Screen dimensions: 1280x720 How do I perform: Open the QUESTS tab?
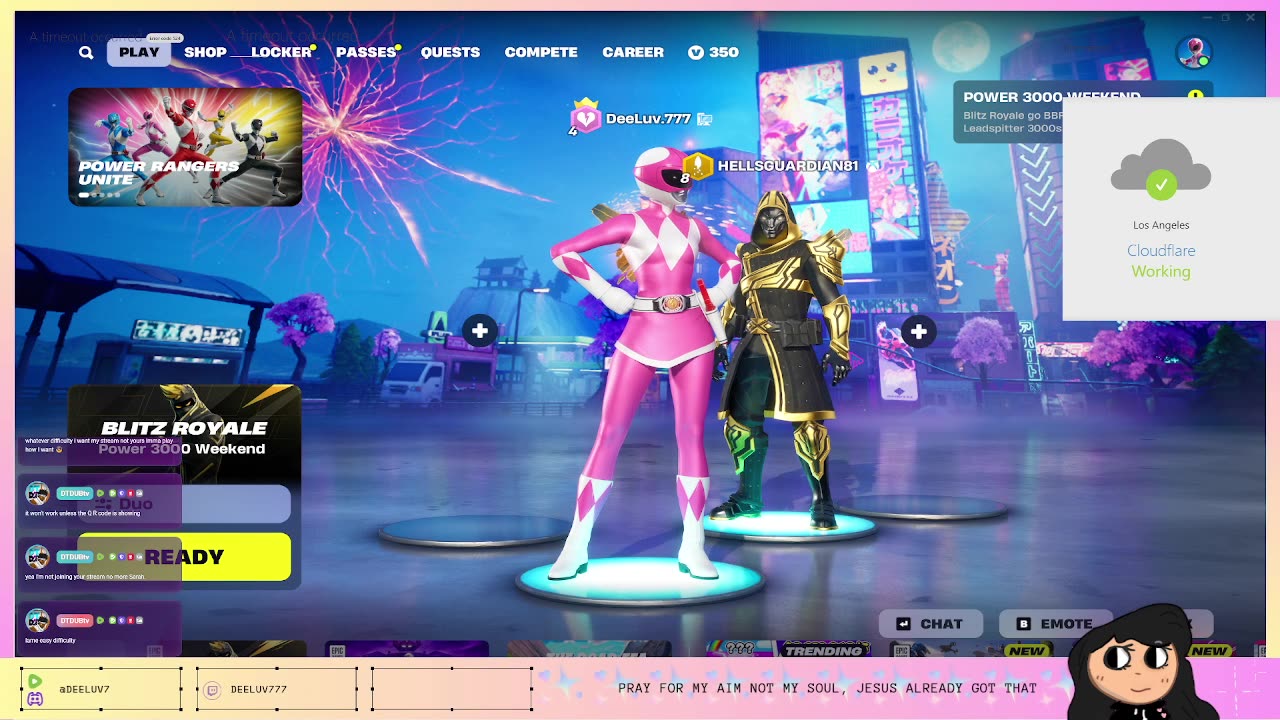pyautogui.click(x=450, y=52)
